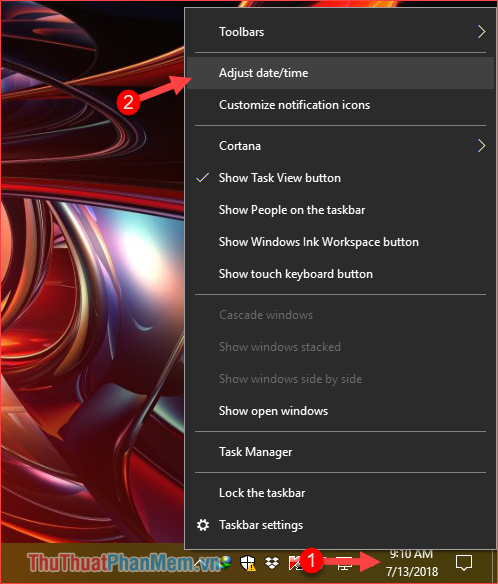This screenshot has height=584, width=498.
Task: Expand the Toolbars submenu chevron
Action: pyautogui.click(x=481, y=32)
